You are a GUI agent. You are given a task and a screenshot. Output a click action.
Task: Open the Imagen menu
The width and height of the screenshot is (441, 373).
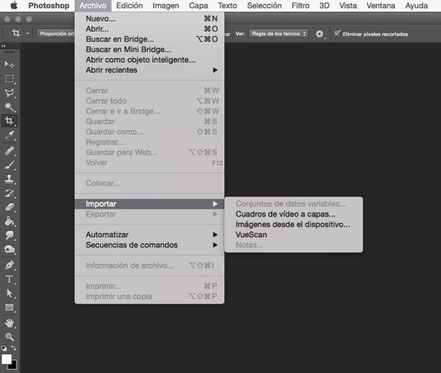[x=166, y=6]
